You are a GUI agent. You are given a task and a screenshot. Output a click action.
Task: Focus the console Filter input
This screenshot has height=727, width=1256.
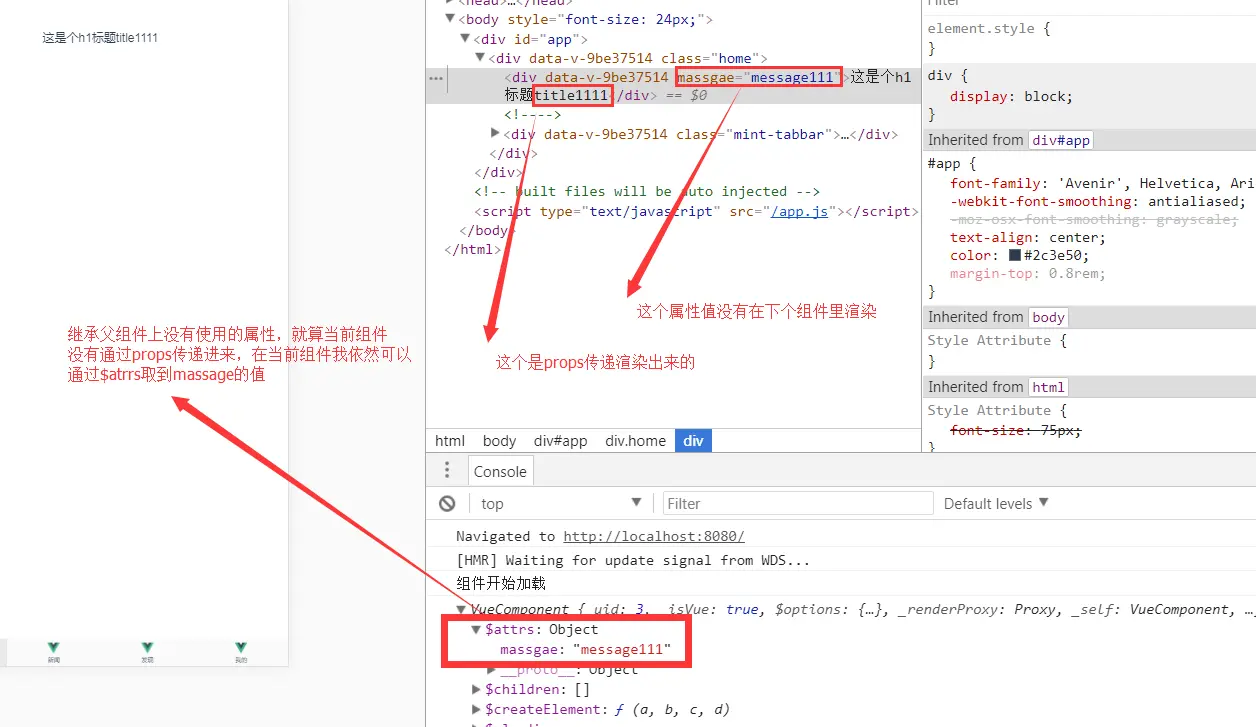click(798, 503)
